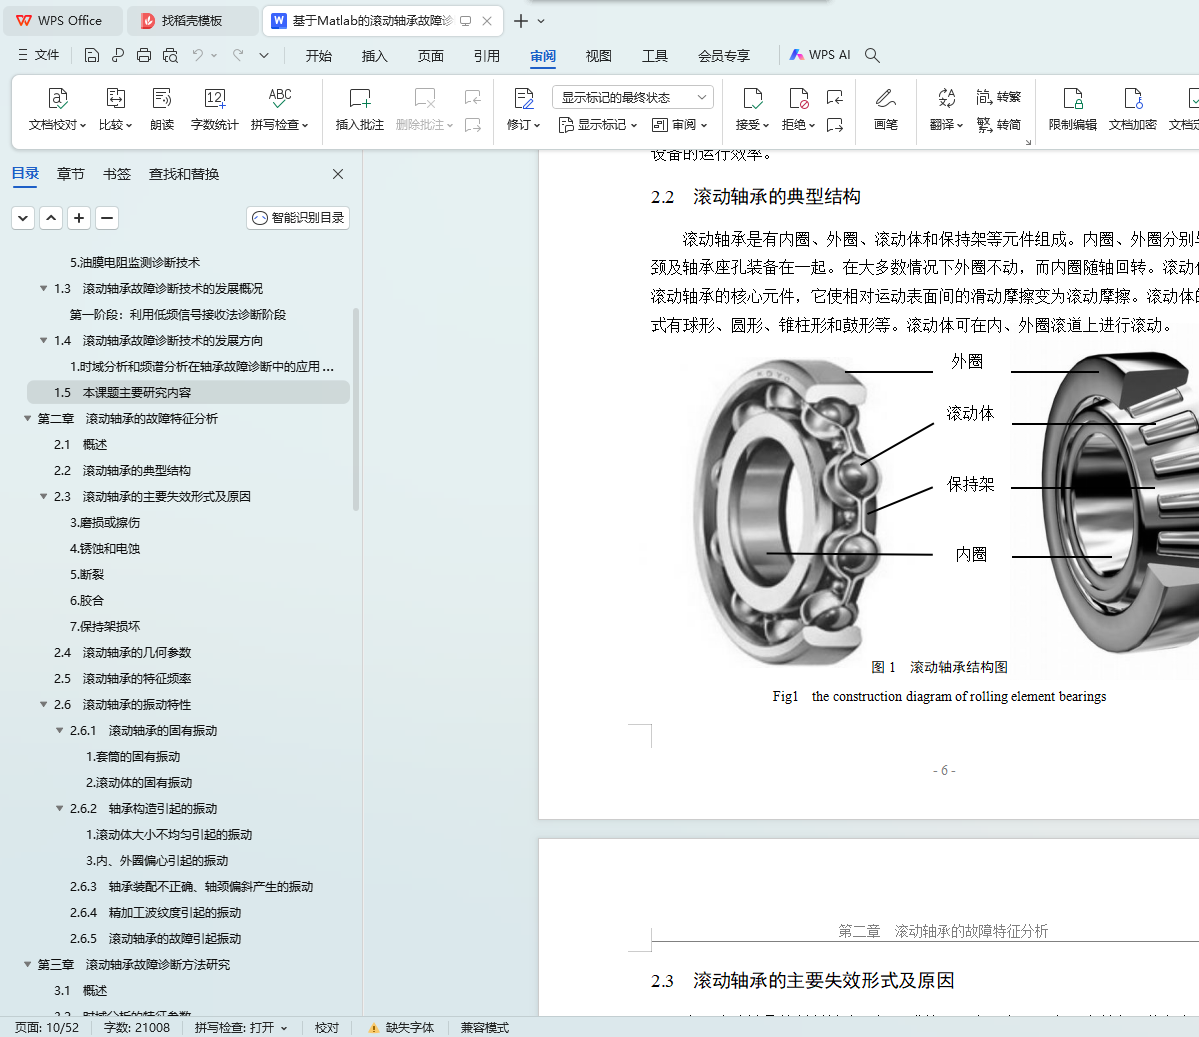Start the 朗读 read aloud tool

pos(161,109)
